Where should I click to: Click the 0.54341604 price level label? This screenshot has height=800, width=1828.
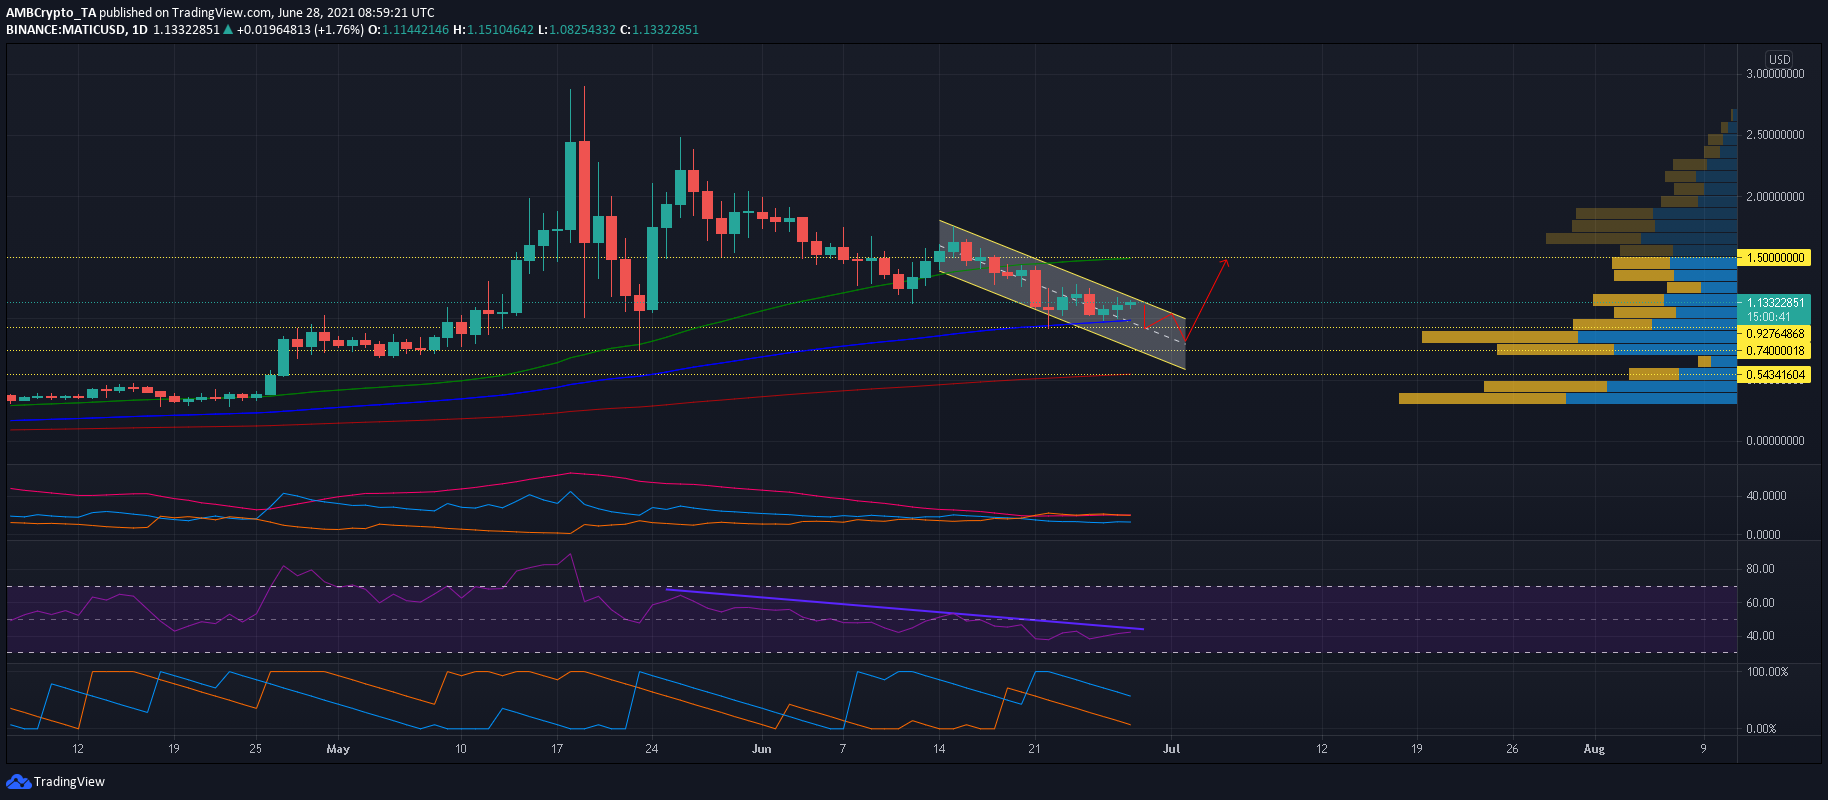pos(1775,375)
